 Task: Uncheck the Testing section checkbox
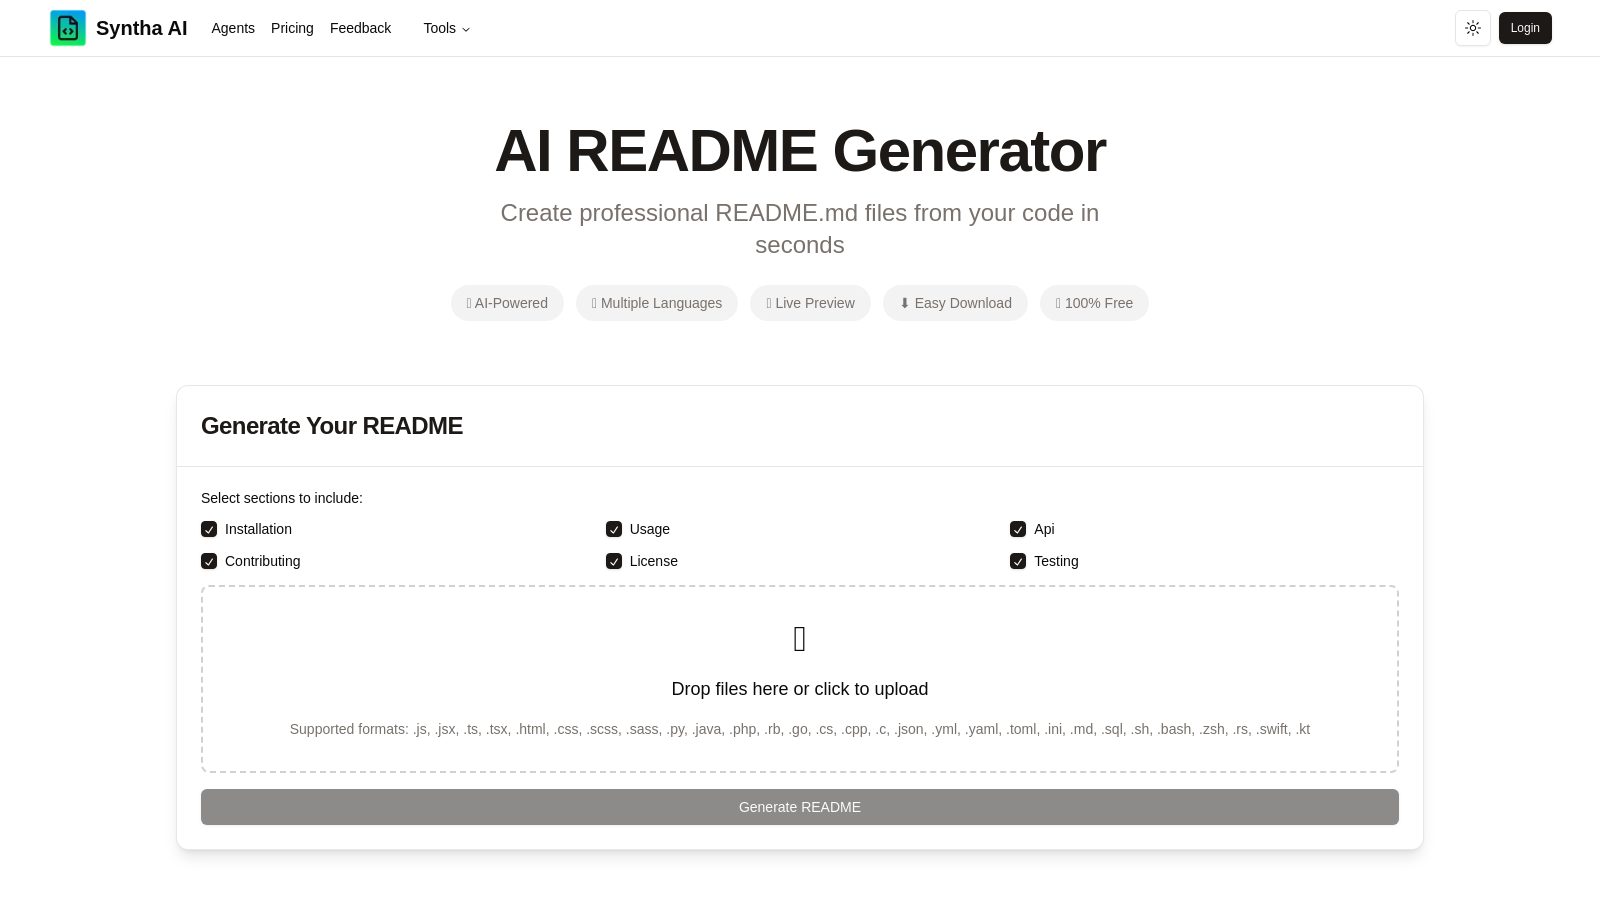pos(1018,561)
